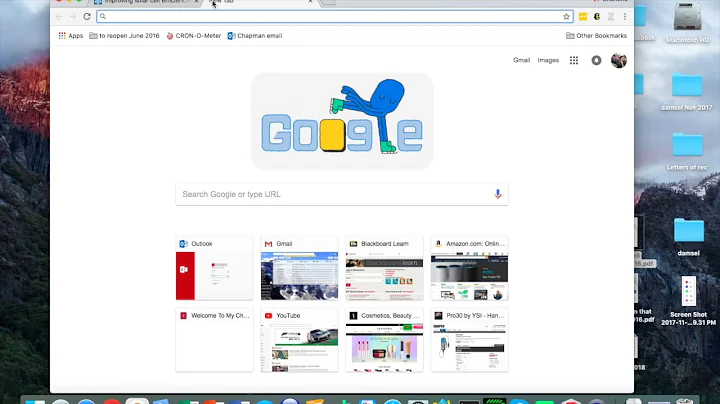Image resolution: width=720 pixels, height=404 pixels.
Task: Switch to the Improving solar cell efficiency tab
Action: pyautogui.click(x=146, y=2)
